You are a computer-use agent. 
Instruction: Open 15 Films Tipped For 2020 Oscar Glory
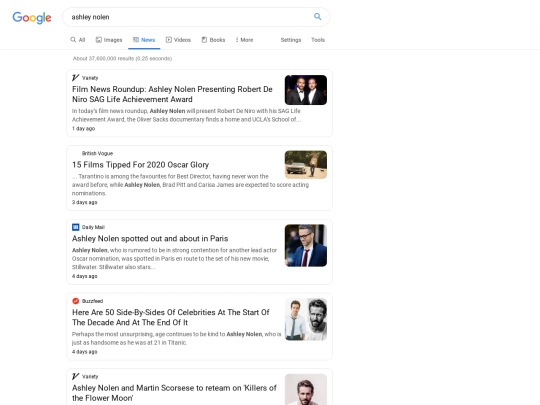click(x=141, y=165)
